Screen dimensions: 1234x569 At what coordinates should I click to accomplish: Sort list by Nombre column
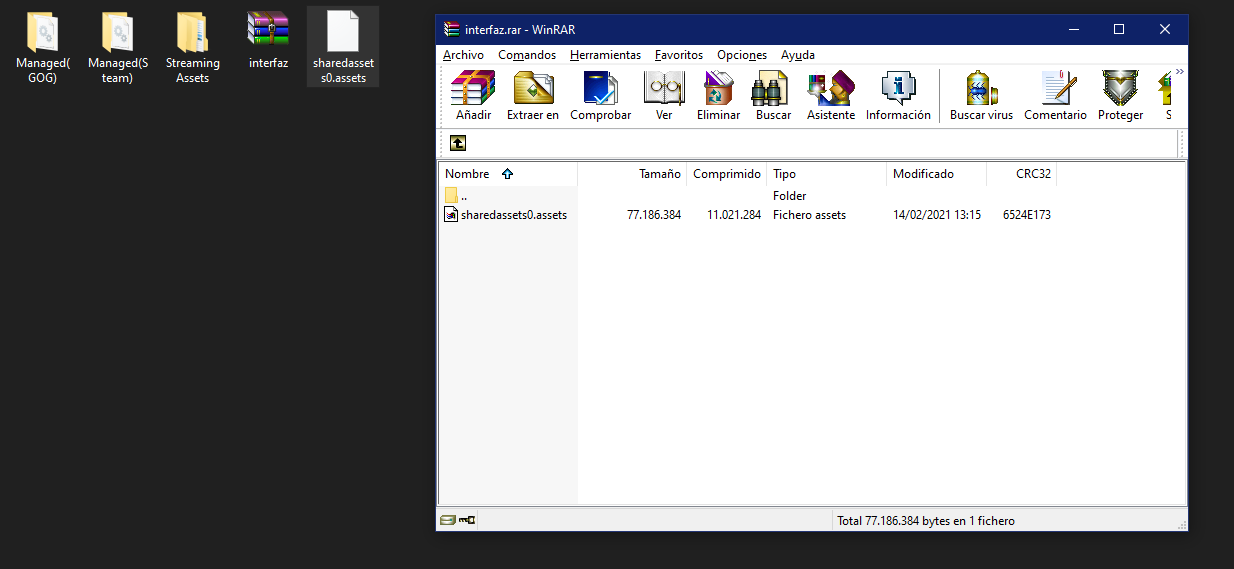[507, 174]
